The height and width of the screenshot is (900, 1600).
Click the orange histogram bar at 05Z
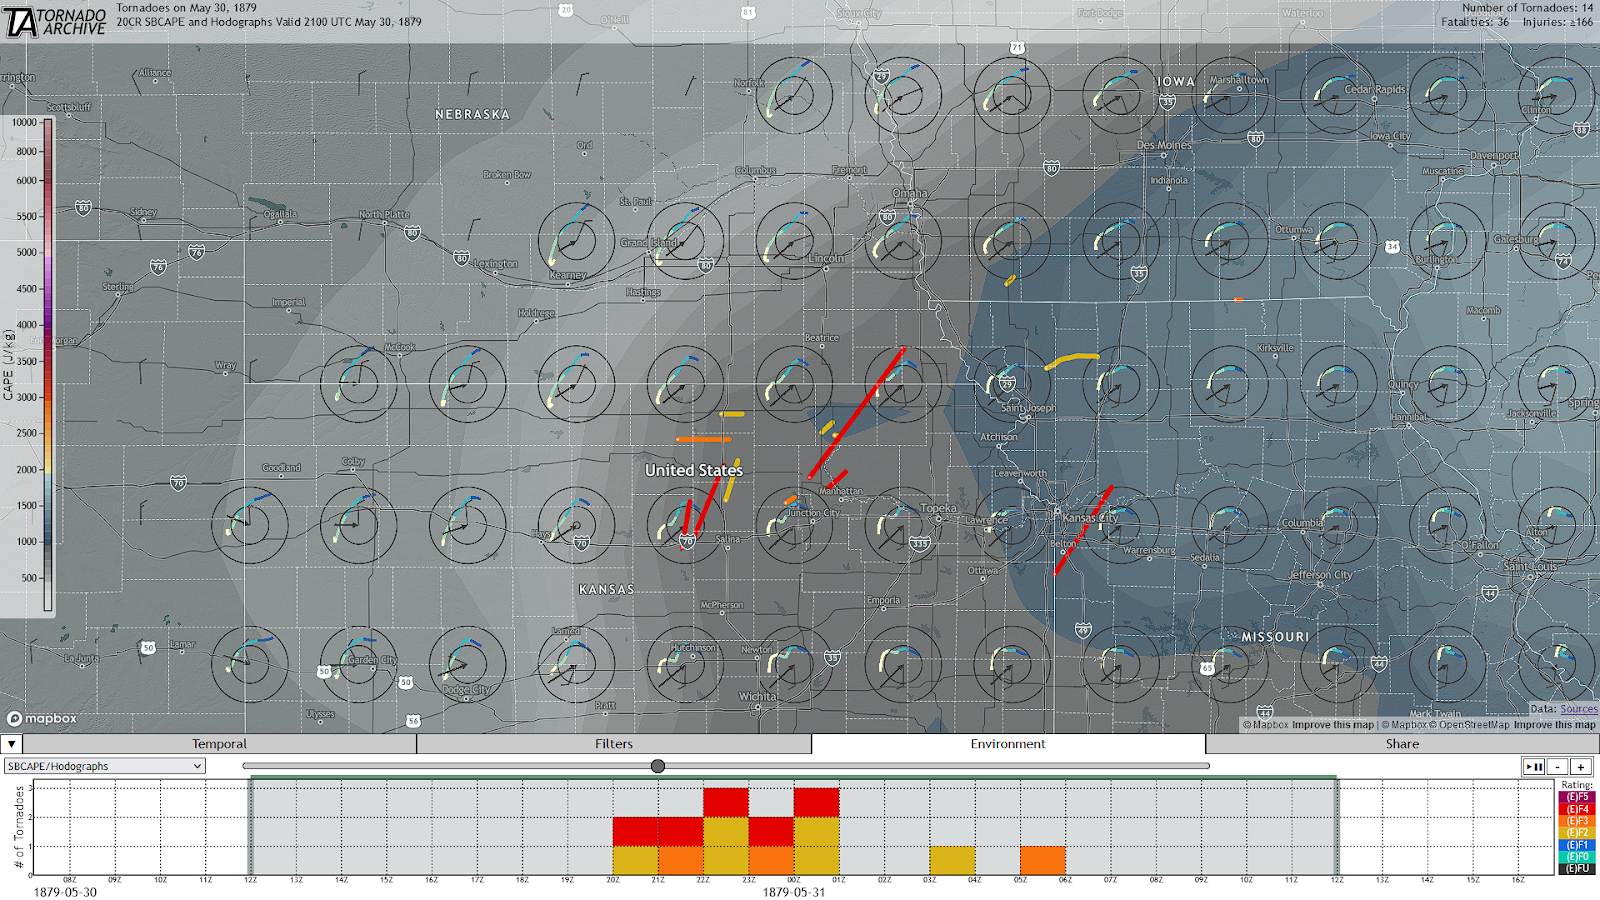click(1043, 860)
